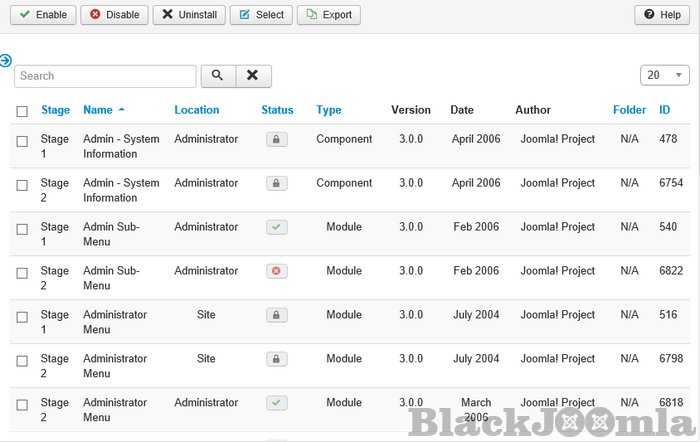Clear the search with the X button
The image size is (700, 442).
coord(253,76)
